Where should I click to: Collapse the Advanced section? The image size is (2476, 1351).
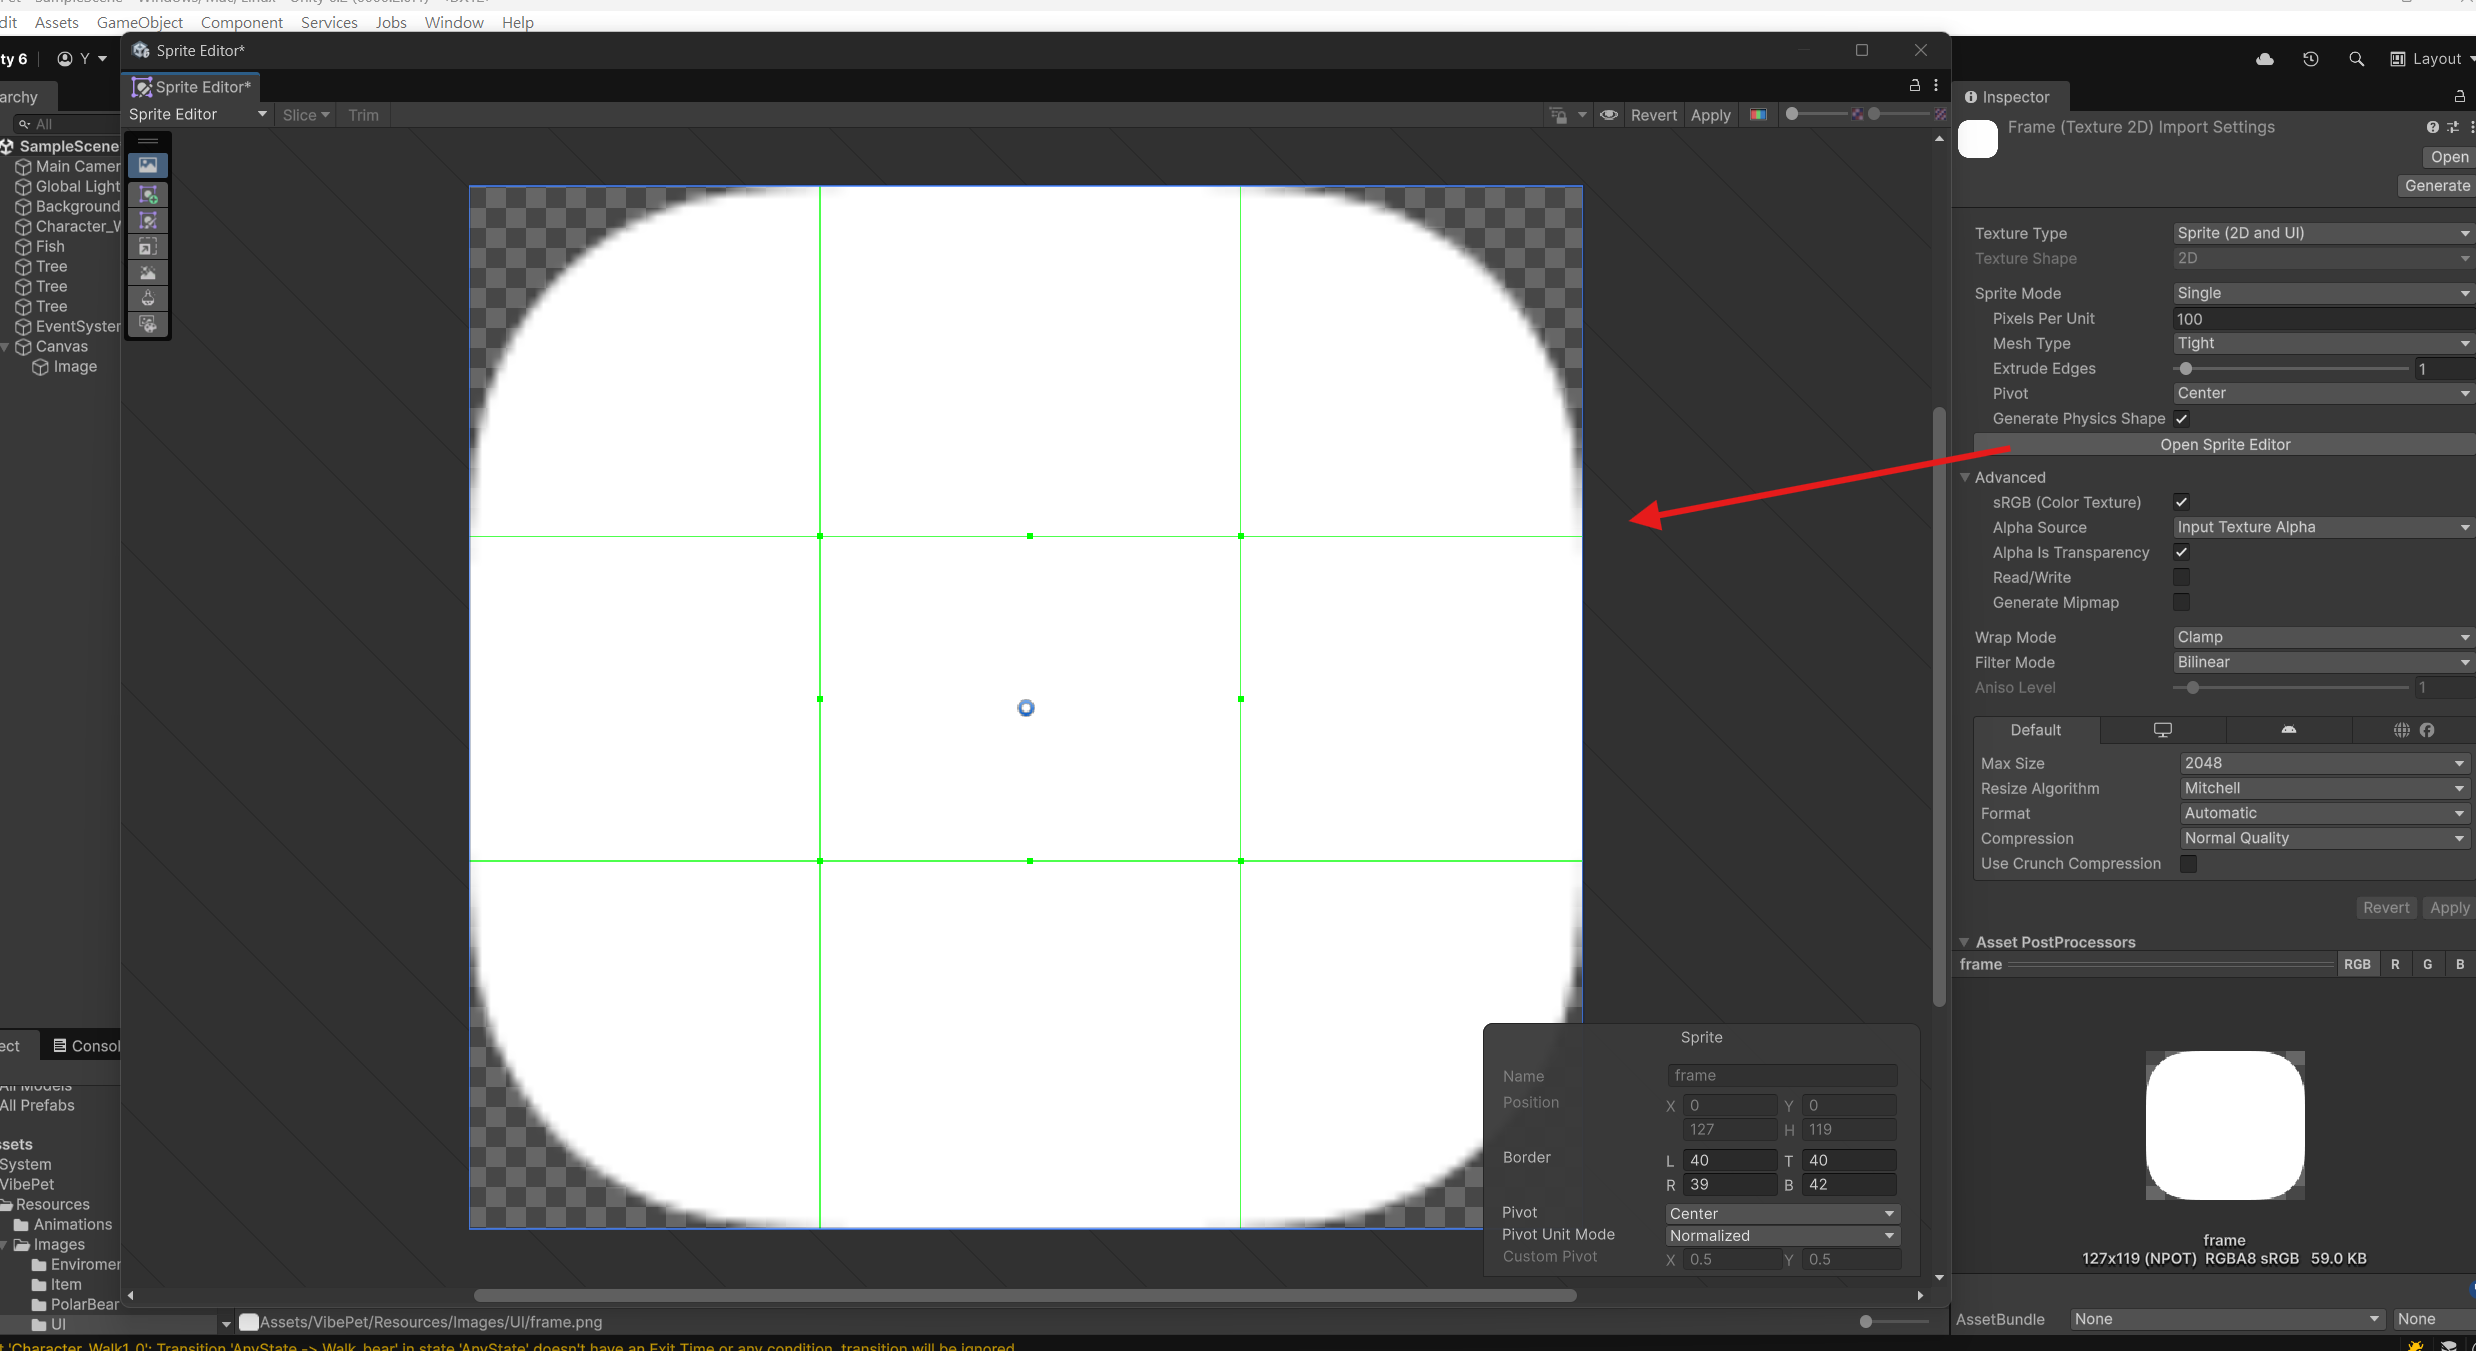coord(1965,478)
